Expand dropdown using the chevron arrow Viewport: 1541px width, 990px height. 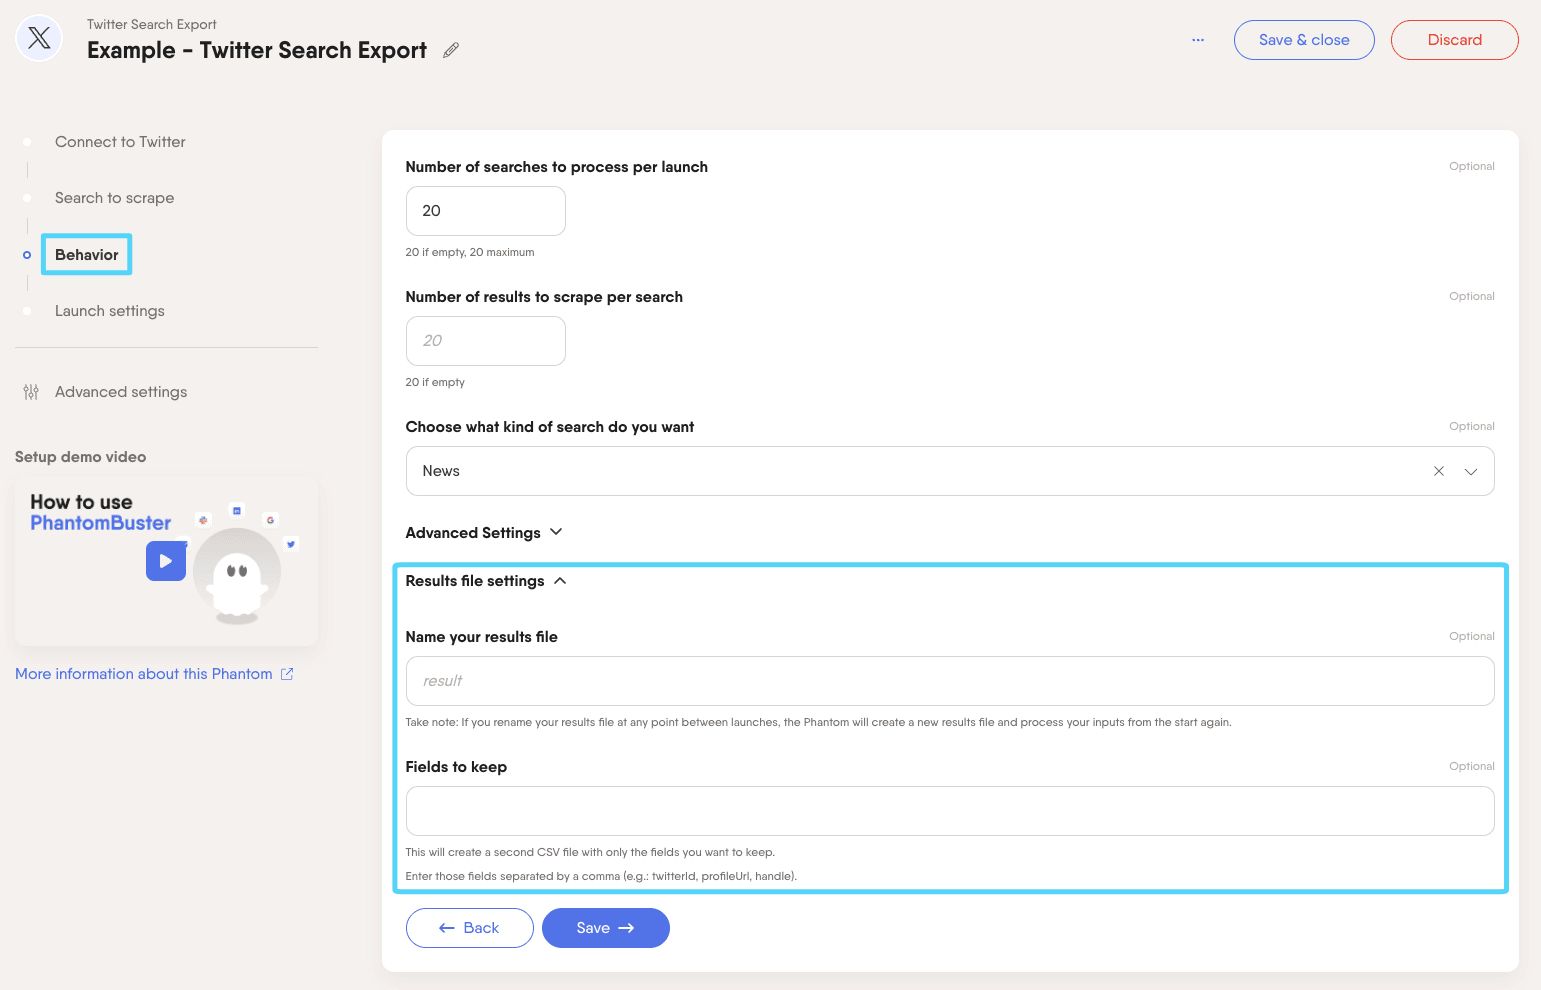(1471, 471)
